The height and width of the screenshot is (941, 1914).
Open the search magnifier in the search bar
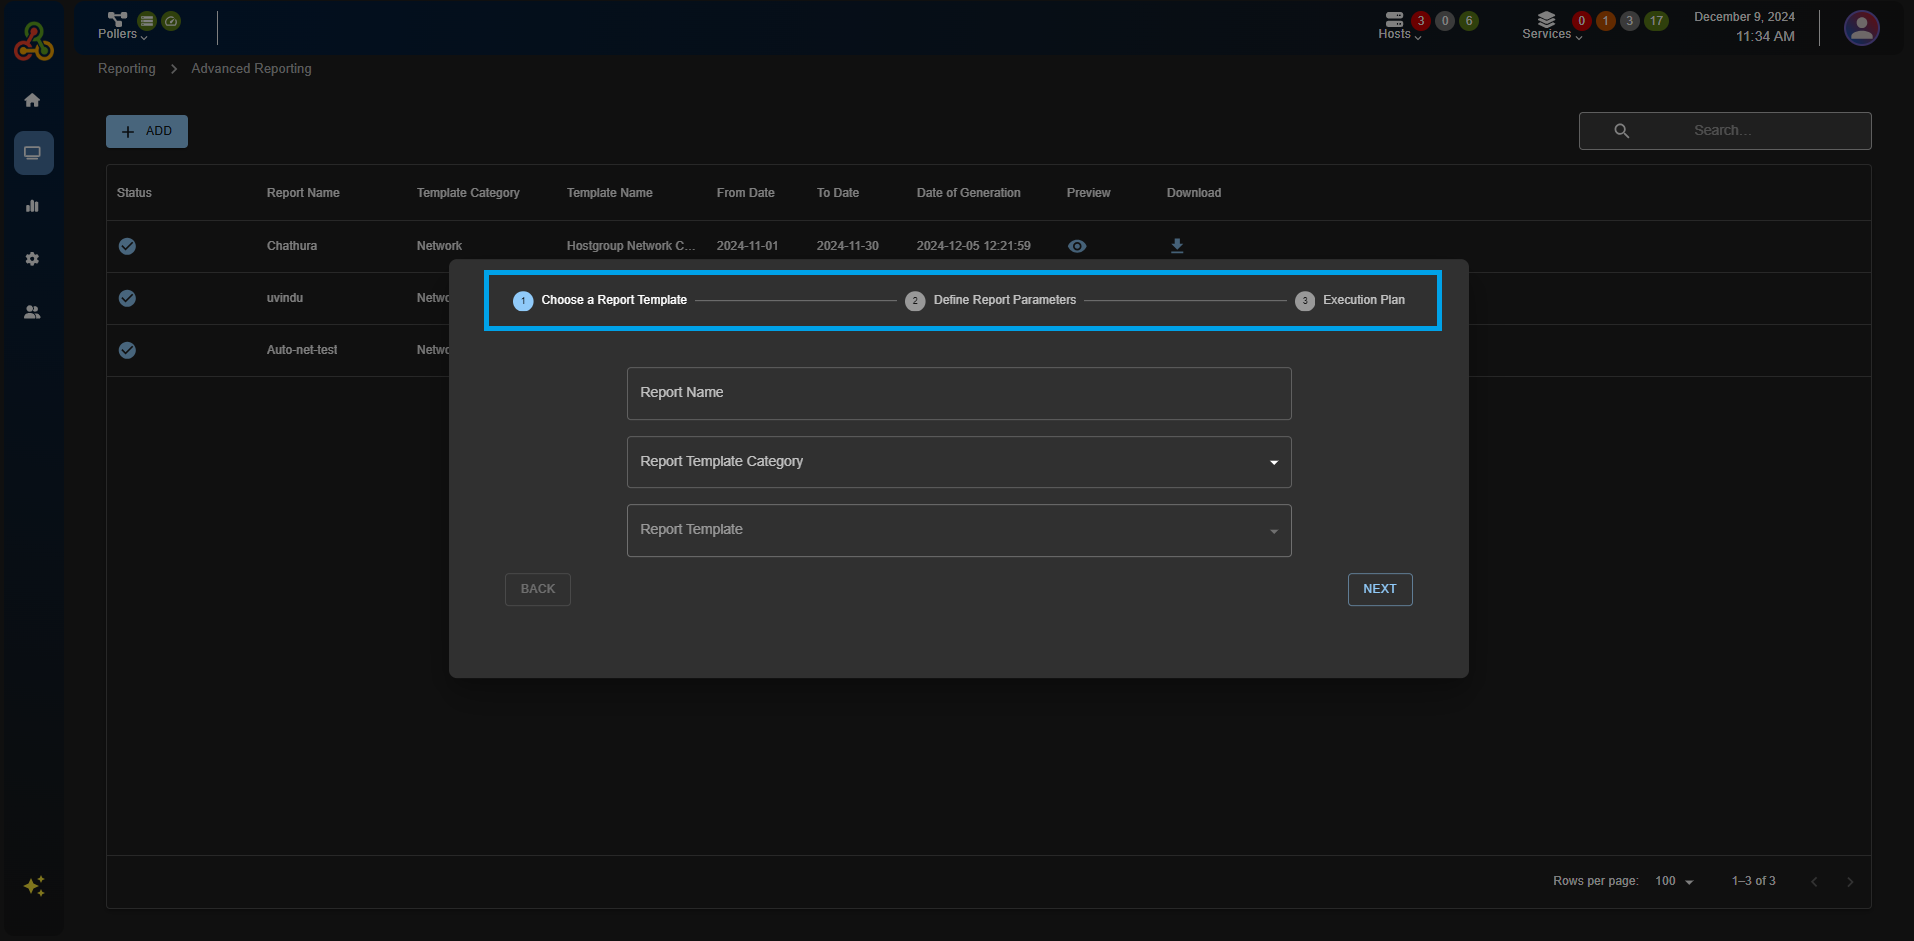pyautogui.click(x=1621, y=130)
